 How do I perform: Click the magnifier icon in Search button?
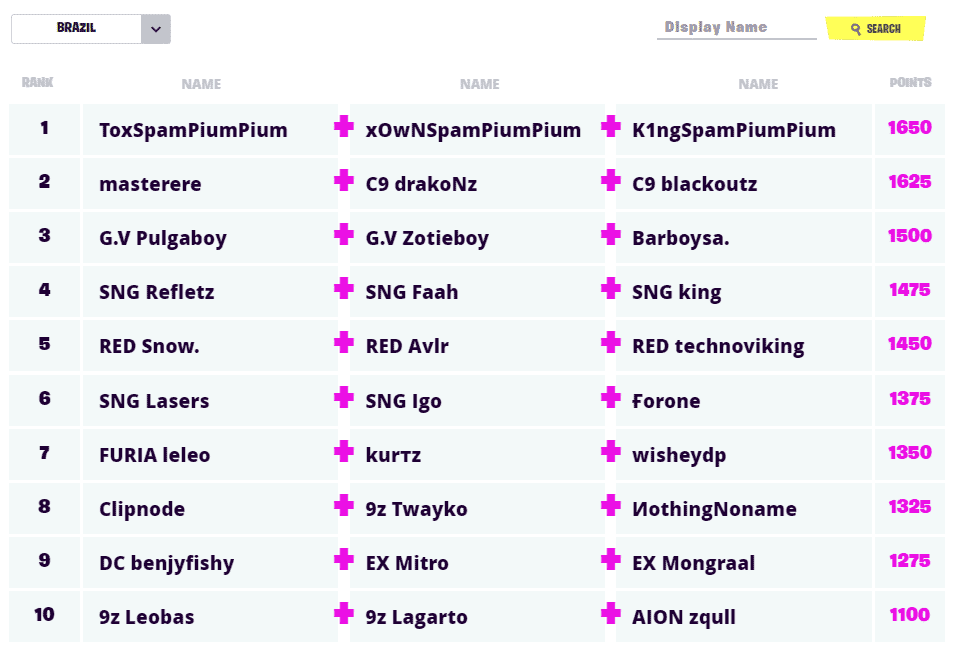tap(856, 29)
